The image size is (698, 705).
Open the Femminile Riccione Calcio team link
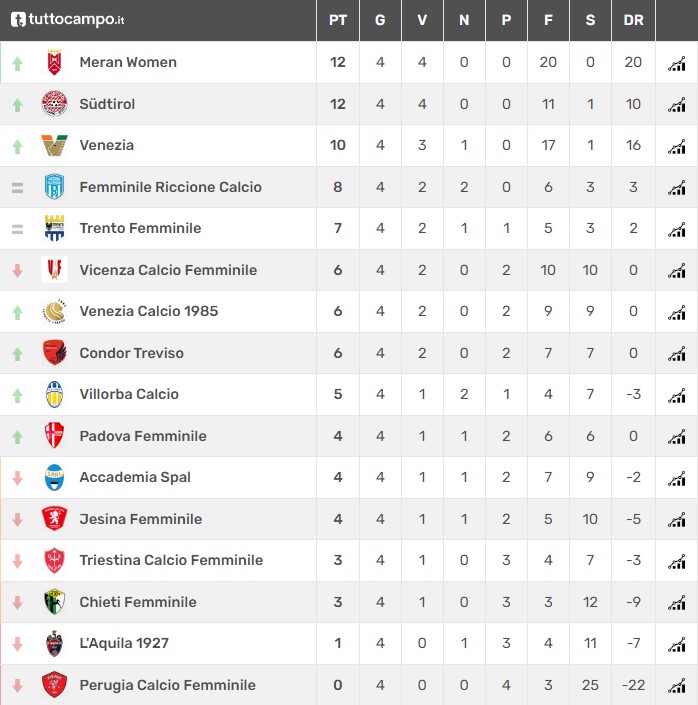point(170,187)
